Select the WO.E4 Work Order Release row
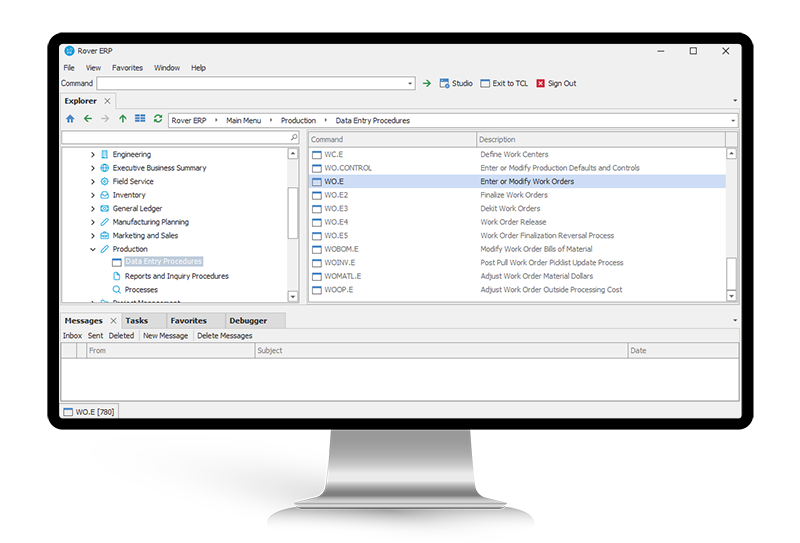The image size is (800, 543). pos(517,222)
